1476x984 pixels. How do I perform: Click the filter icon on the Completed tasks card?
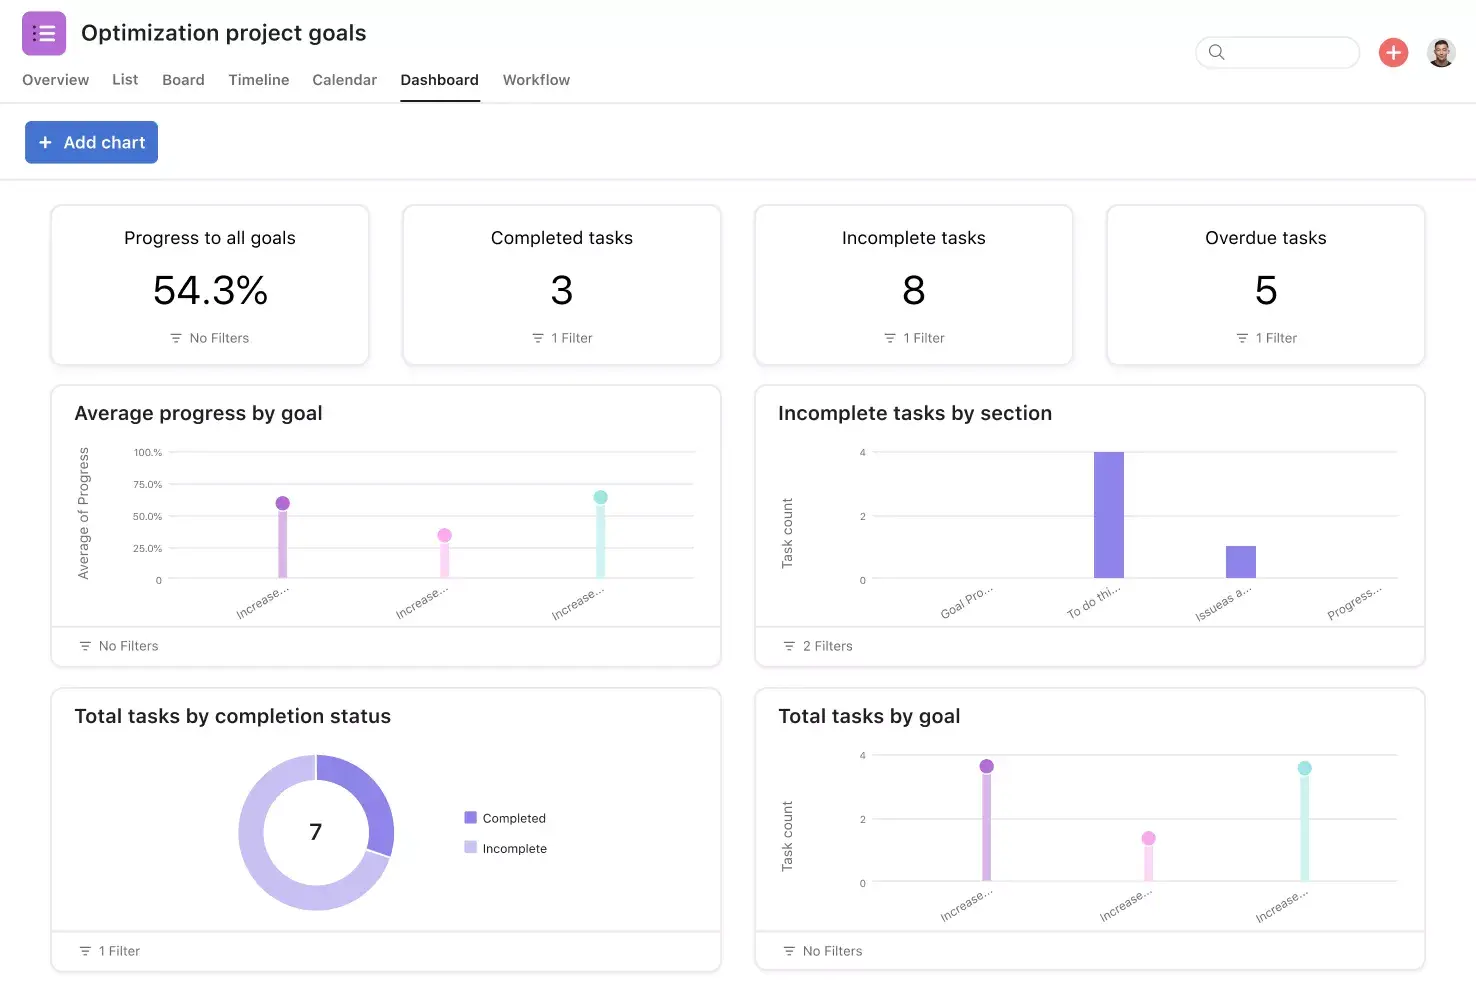(x=539, y=338)
